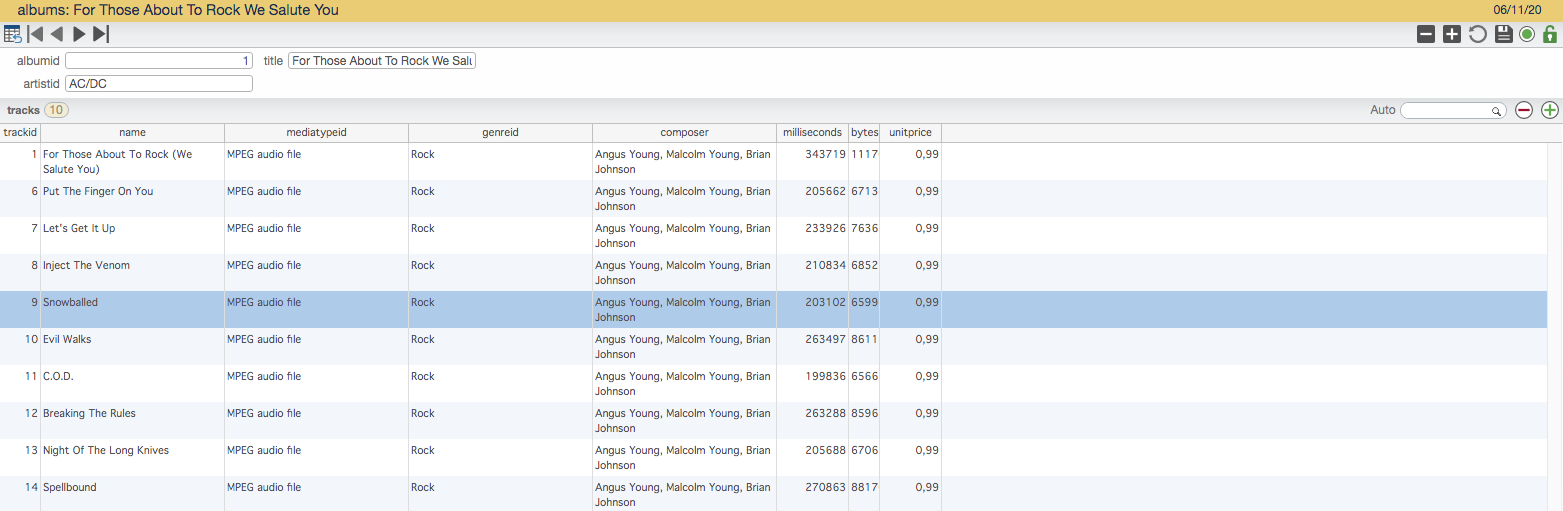Screen dimensions: 1563x511
Task: Click milliseconds value 270863
Action: [825, 488]
